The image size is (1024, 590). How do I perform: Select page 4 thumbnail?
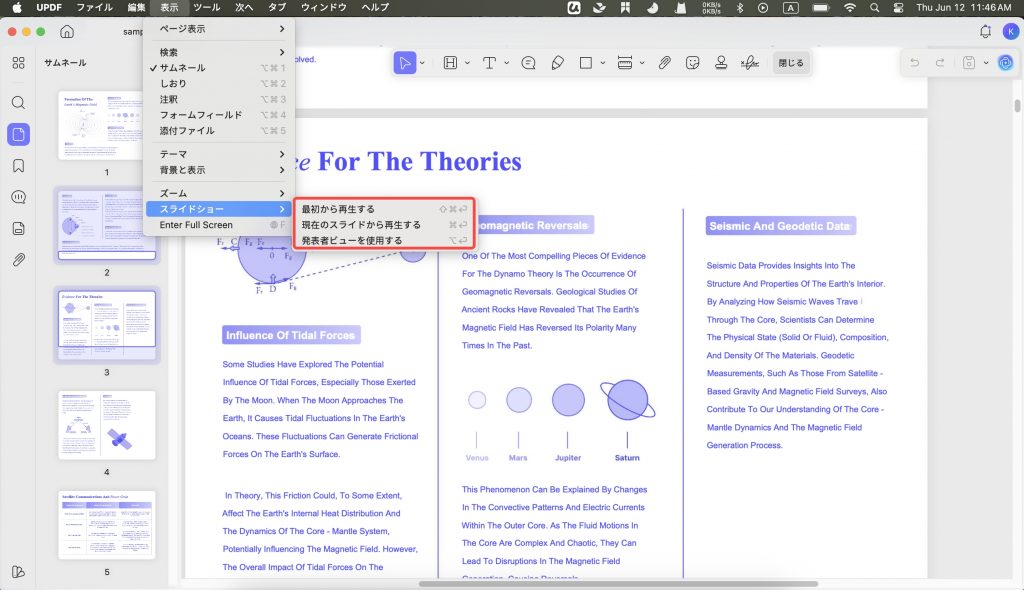pos(106,425)
